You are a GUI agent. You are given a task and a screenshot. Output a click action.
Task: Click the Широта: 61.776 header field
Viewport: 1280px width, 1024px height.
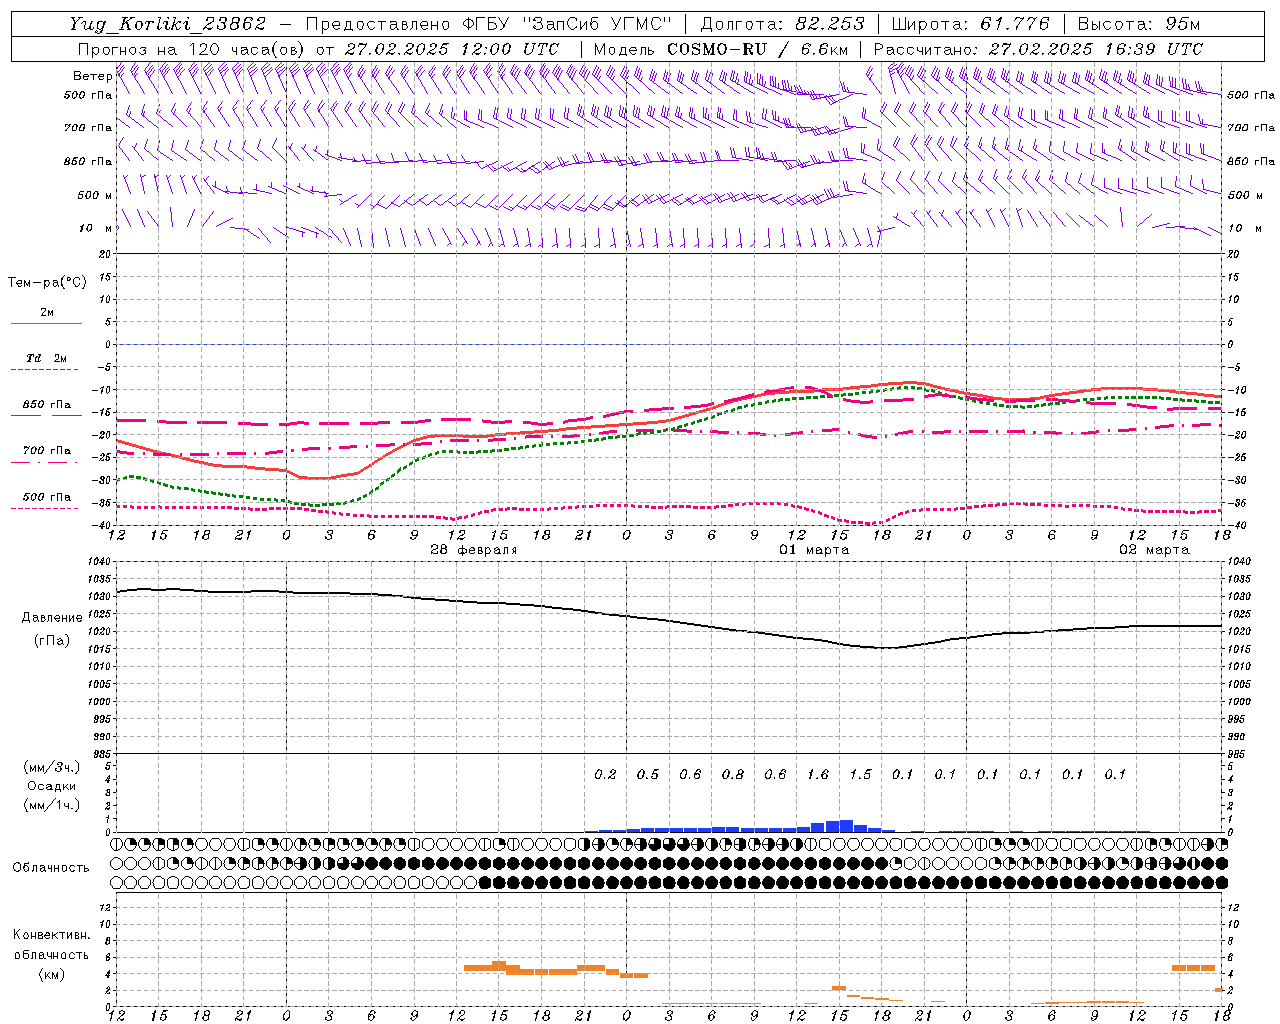pyautogui.click(x=970, y=24)
